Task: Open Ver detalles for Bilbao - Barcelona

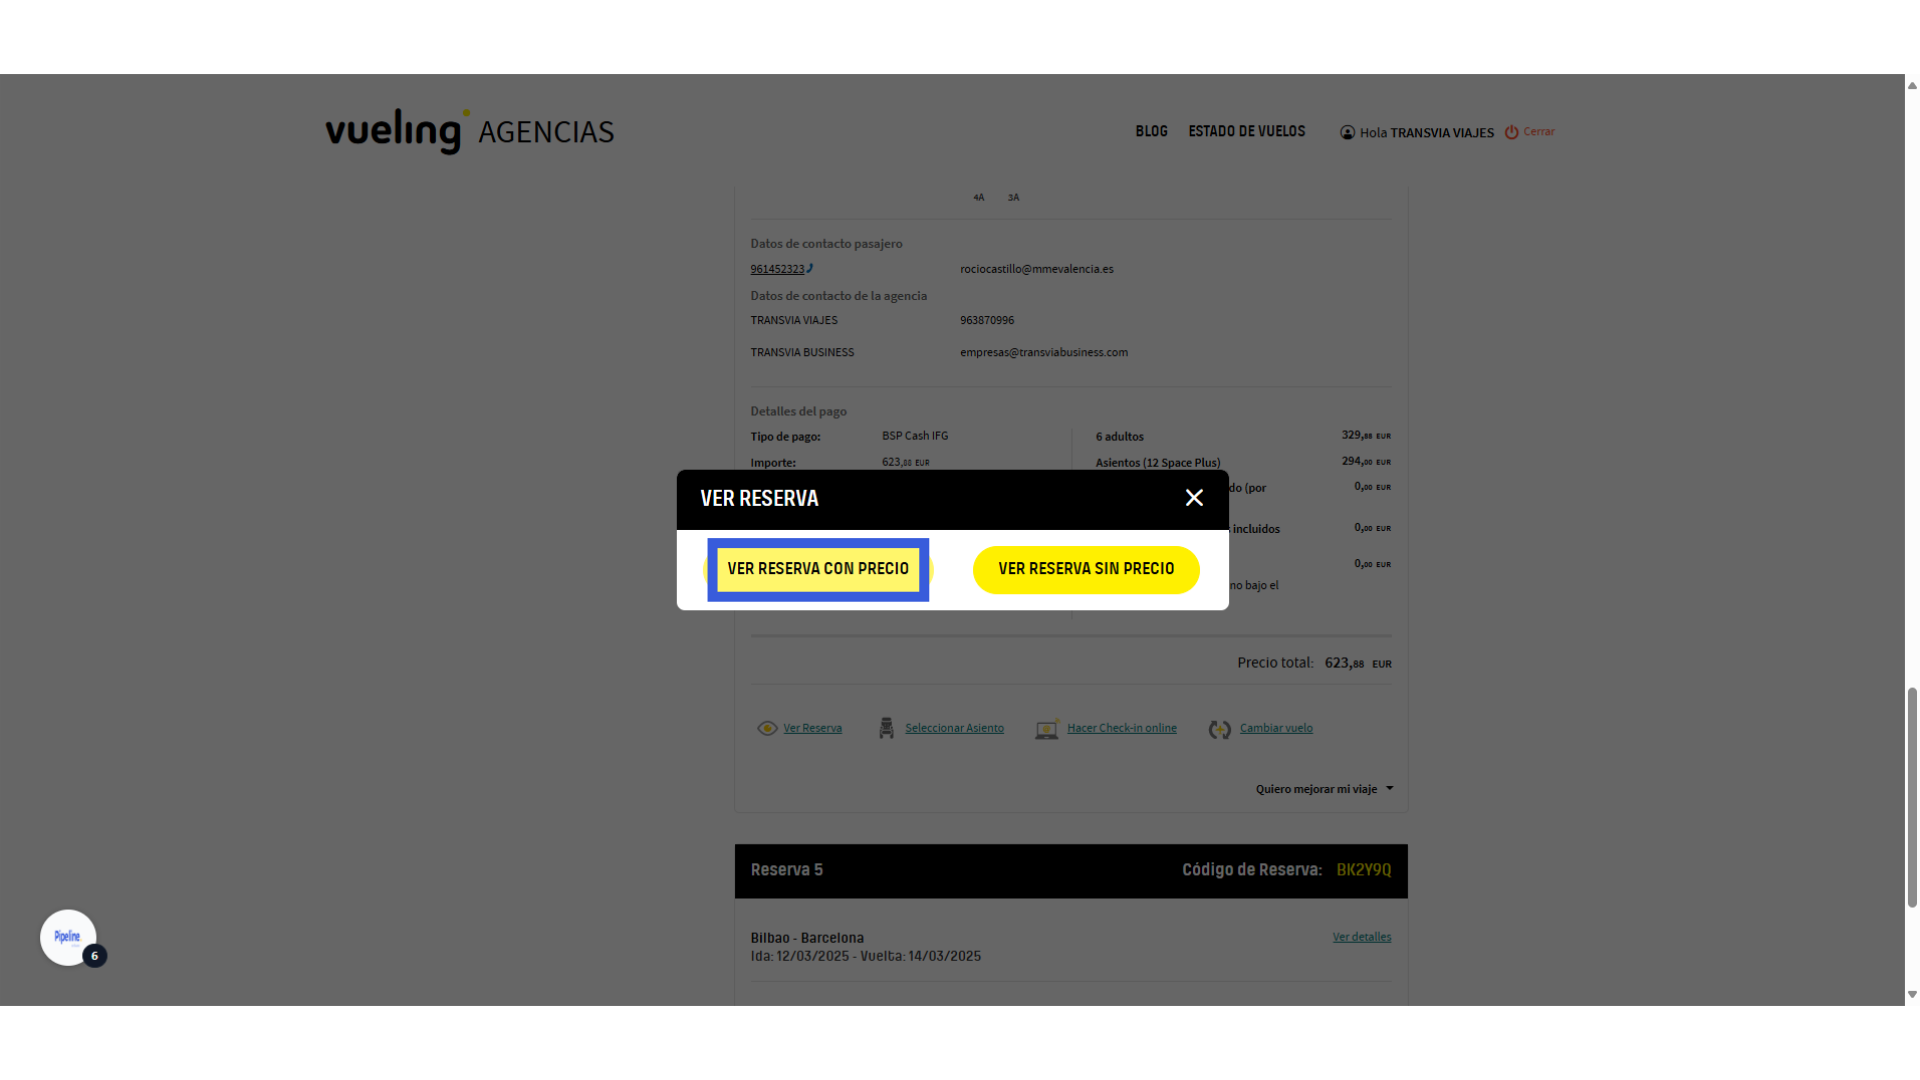Action: pos(1361,937)
